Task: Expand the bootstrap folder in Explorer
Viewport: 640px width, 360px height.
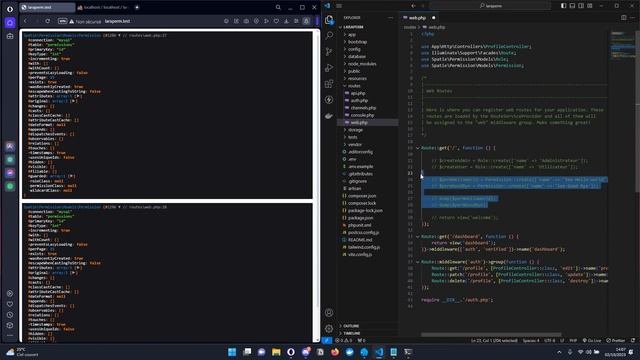Action: [358, 42]
